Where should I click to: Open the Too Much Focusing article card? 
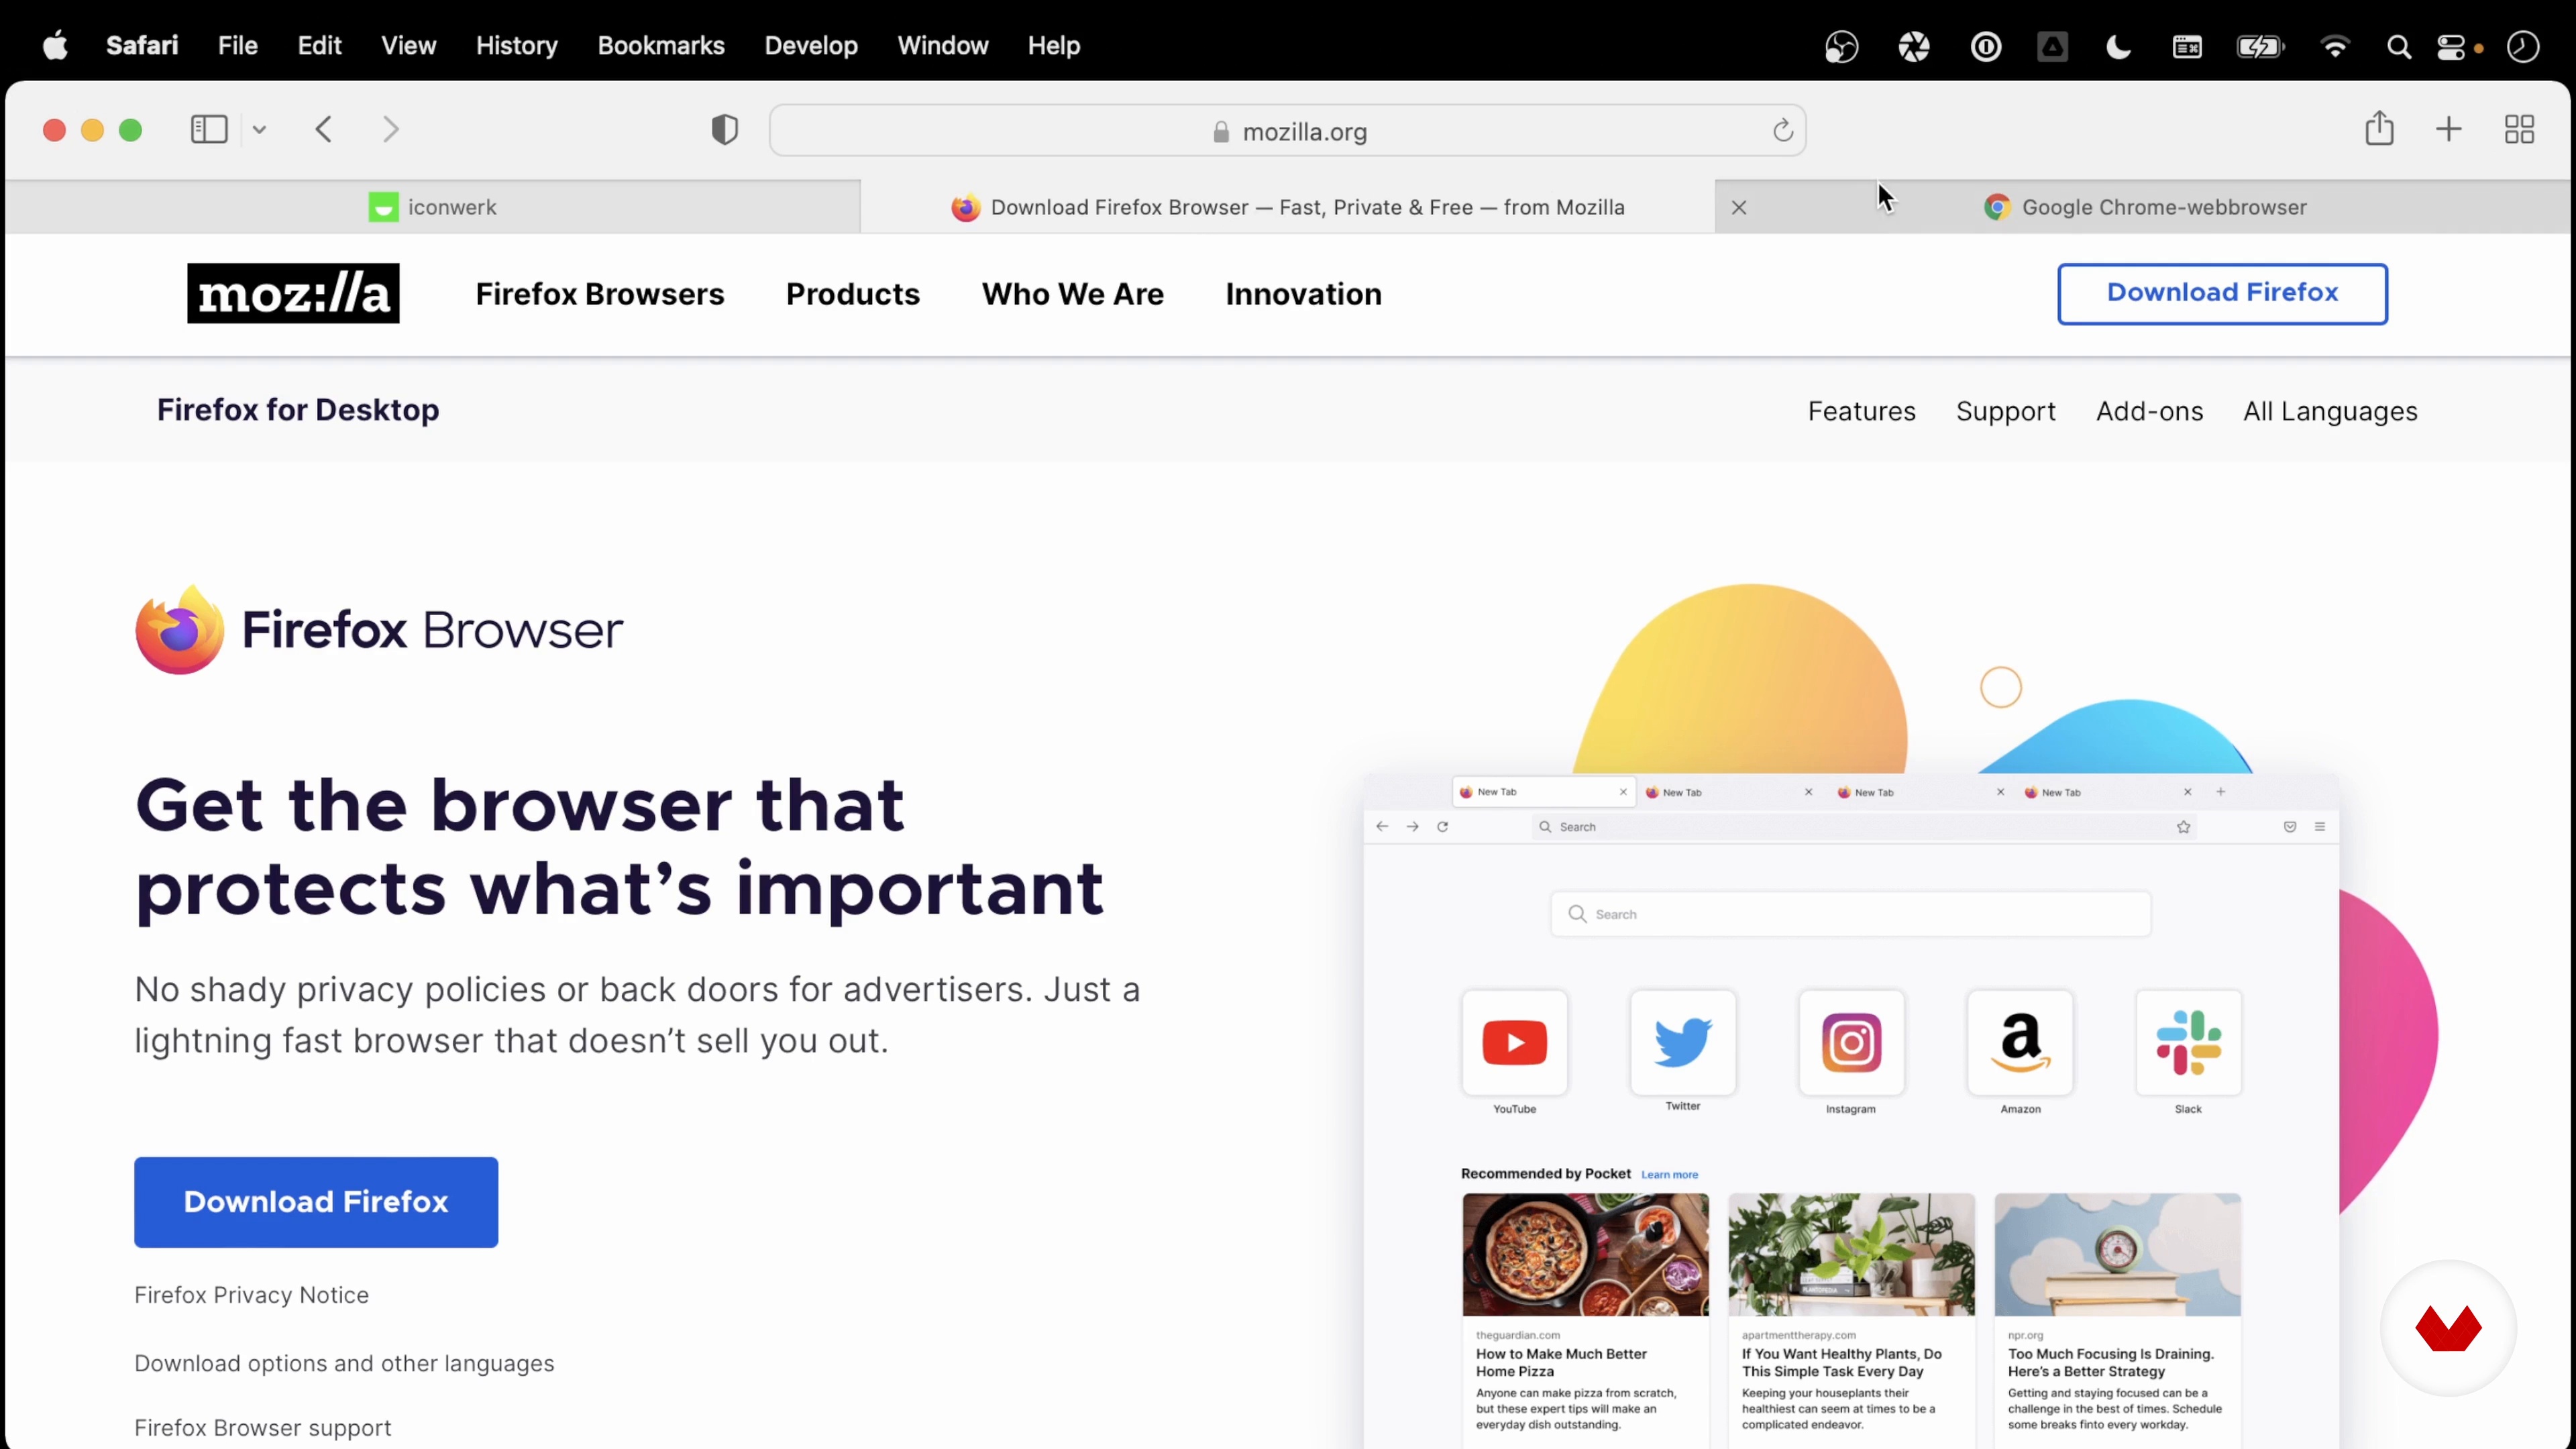(x=2117, y=1320)
